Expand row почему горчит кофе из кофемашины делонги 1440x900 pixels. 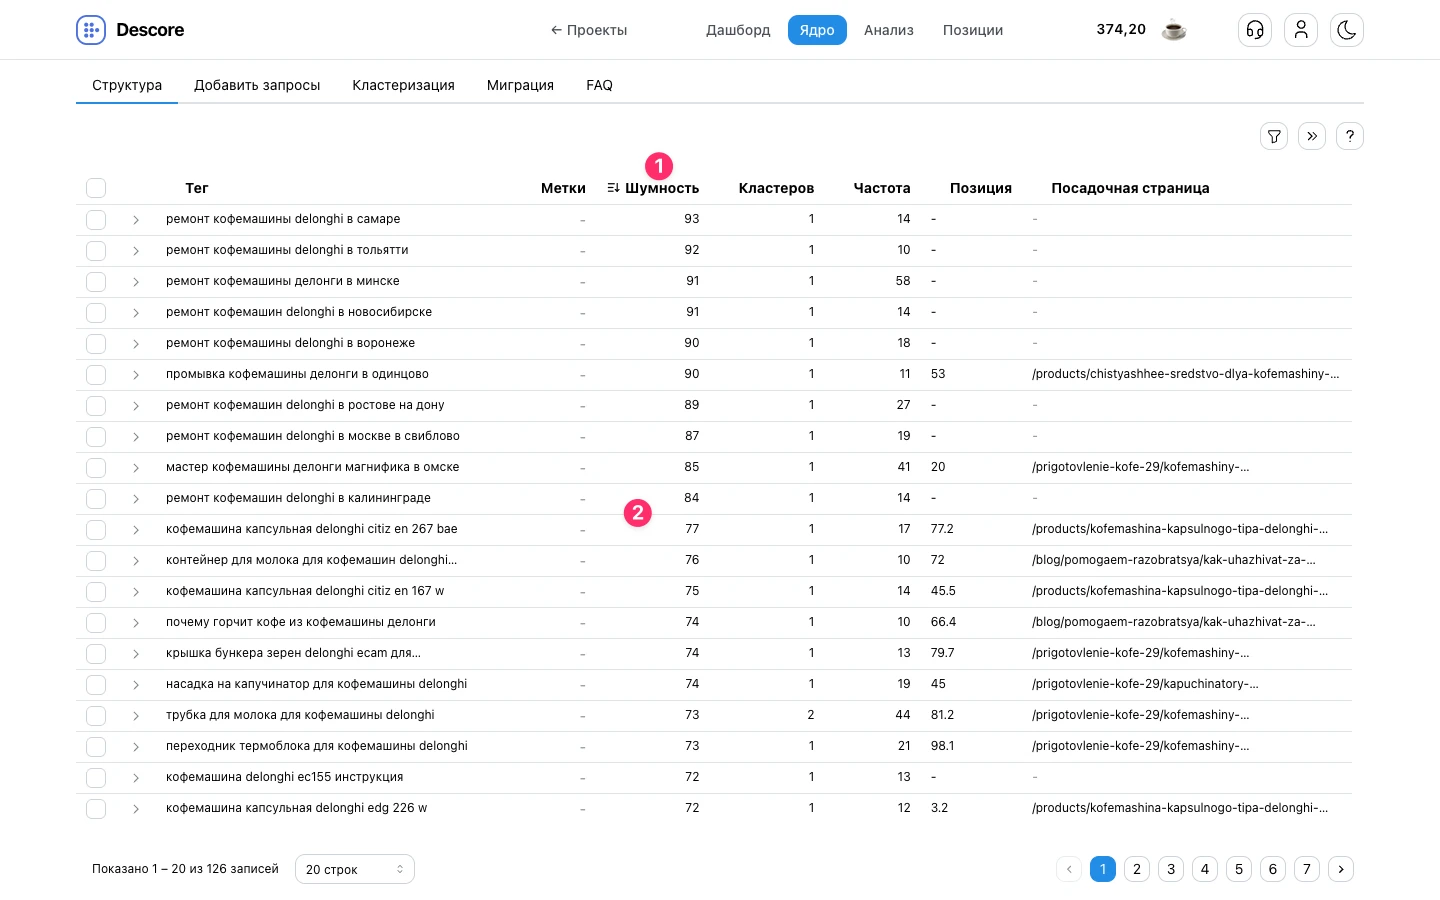pos(136,623)
